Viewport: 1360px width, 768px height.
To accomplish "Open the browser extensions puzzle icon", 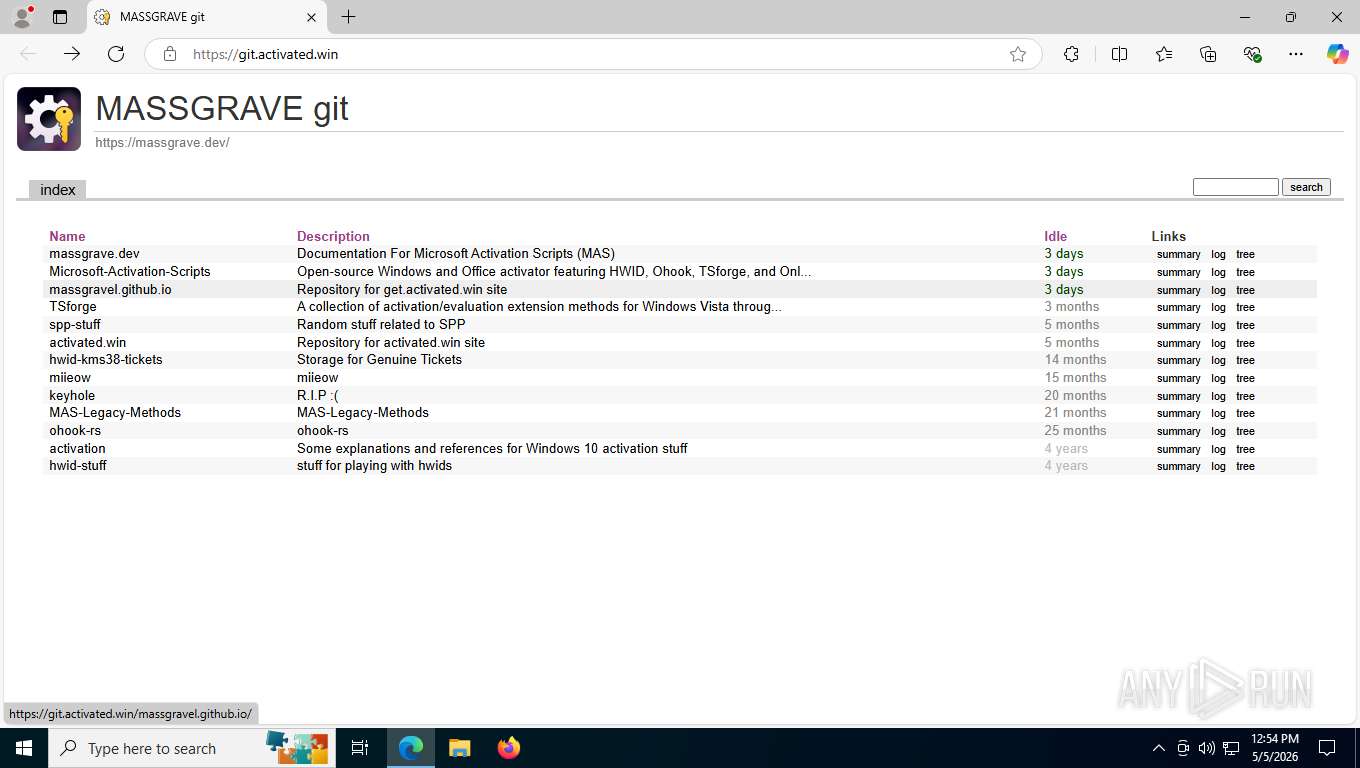I will [1071, 54].
